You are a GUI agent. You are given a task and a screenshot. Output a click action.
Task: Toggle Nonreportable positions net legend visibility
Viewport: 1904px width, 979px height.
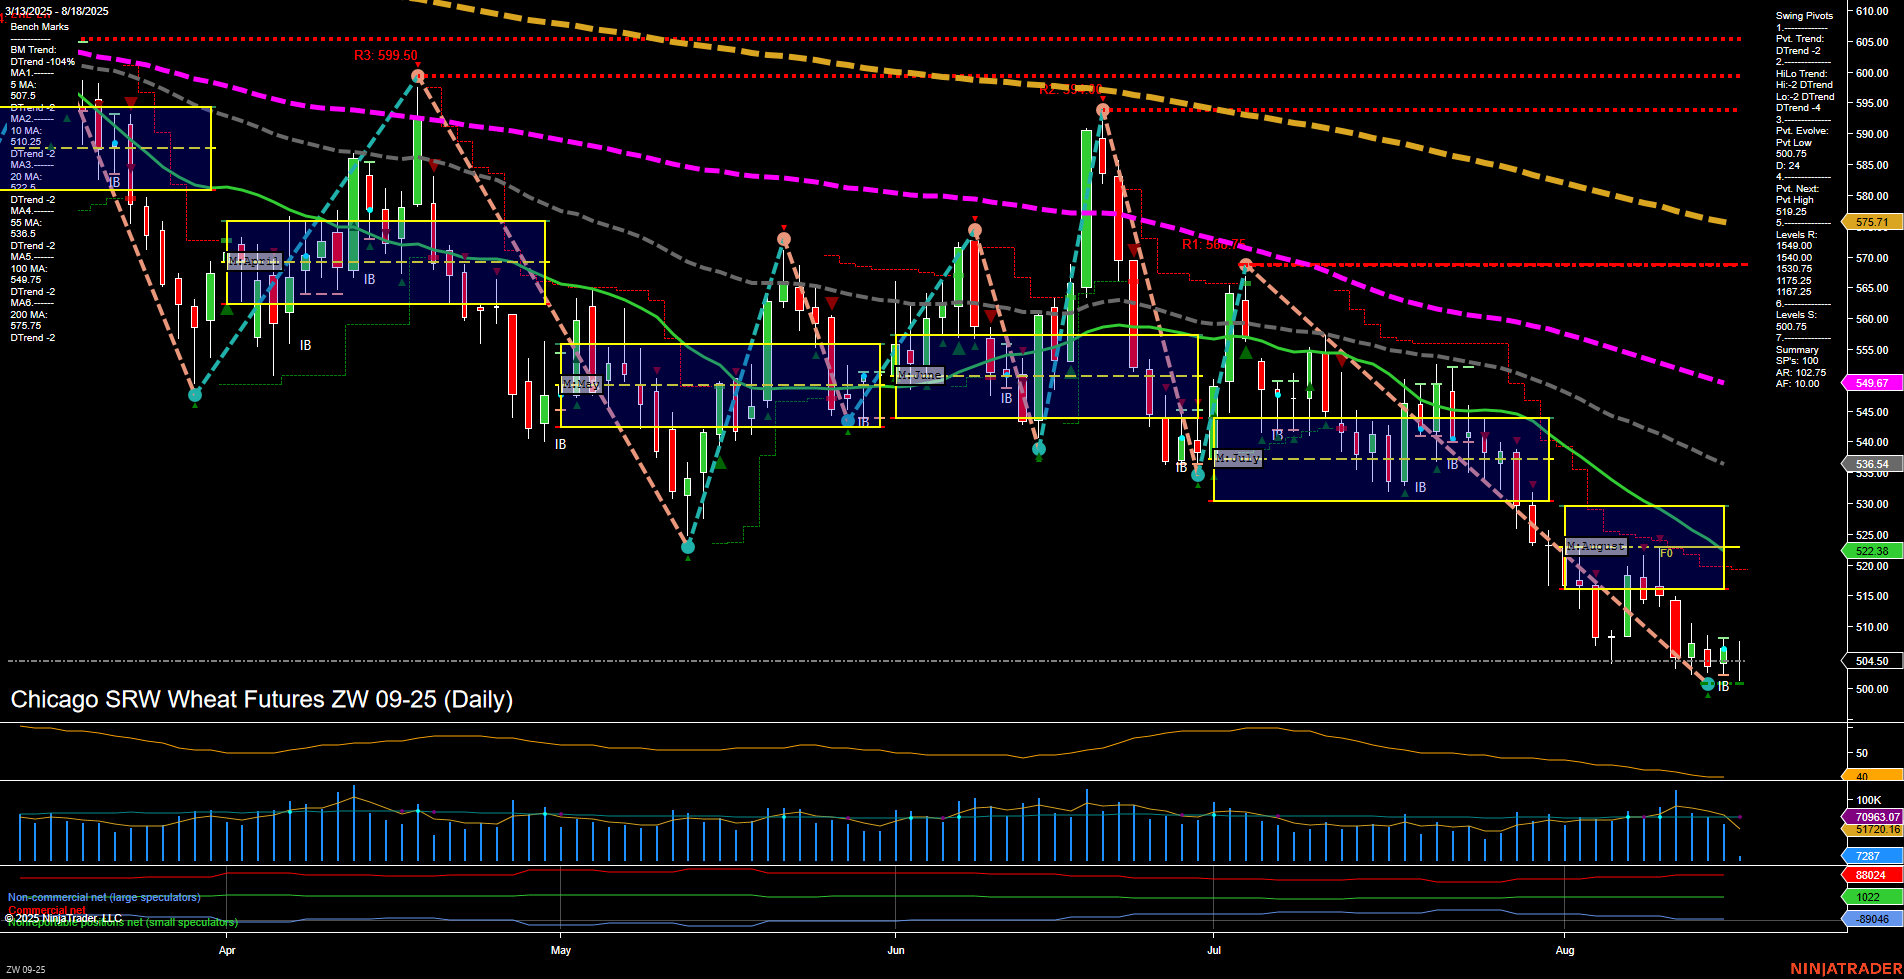pyautogui.click(x=123, y=922)
